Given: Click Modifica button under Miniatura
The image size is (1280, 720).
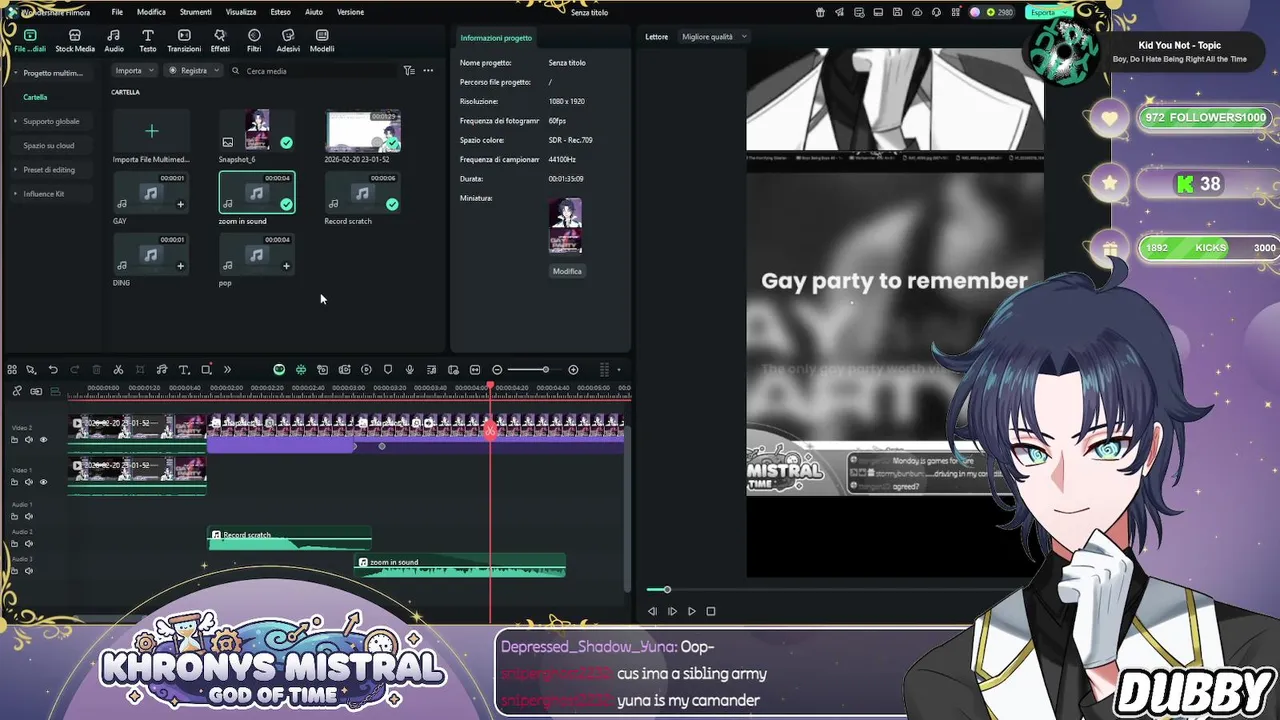Looking at the screenshot, I should 567,271.
